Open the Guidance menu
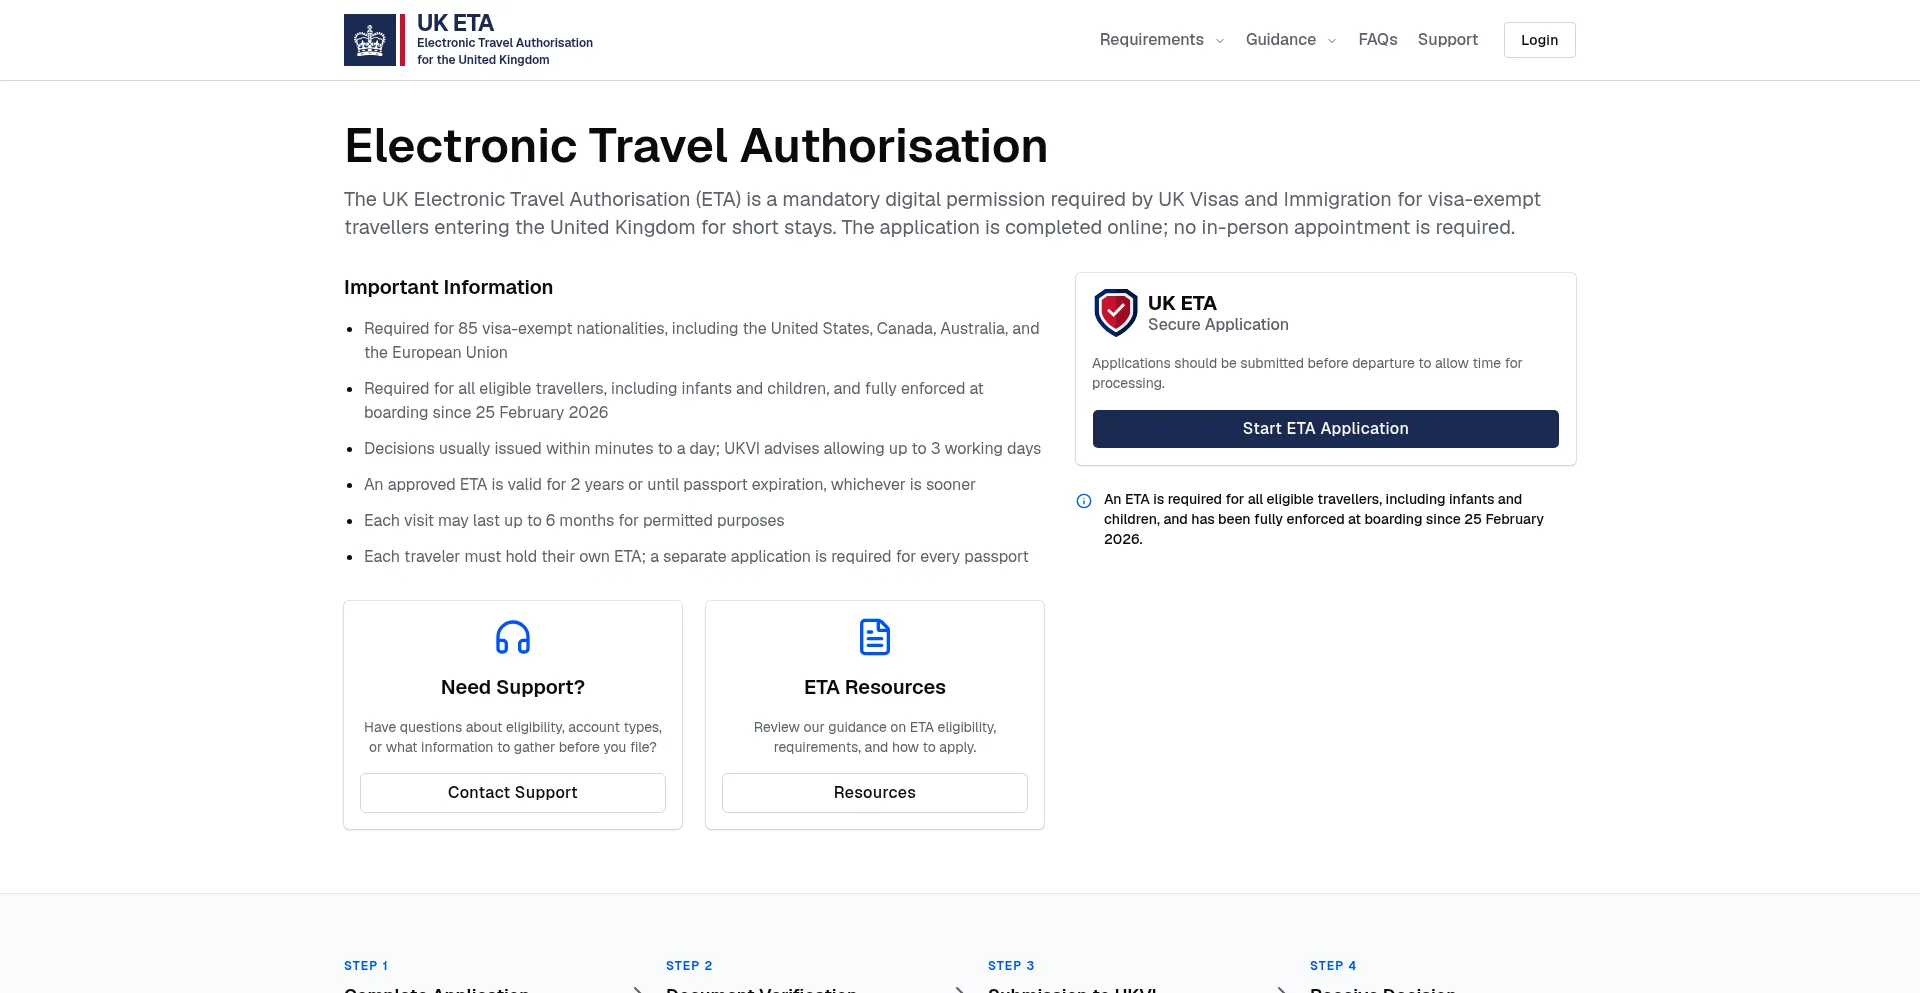Image resolution: width=1920 pixels, height=993 pixels. pyautogui.click(x=1291, y=40)
